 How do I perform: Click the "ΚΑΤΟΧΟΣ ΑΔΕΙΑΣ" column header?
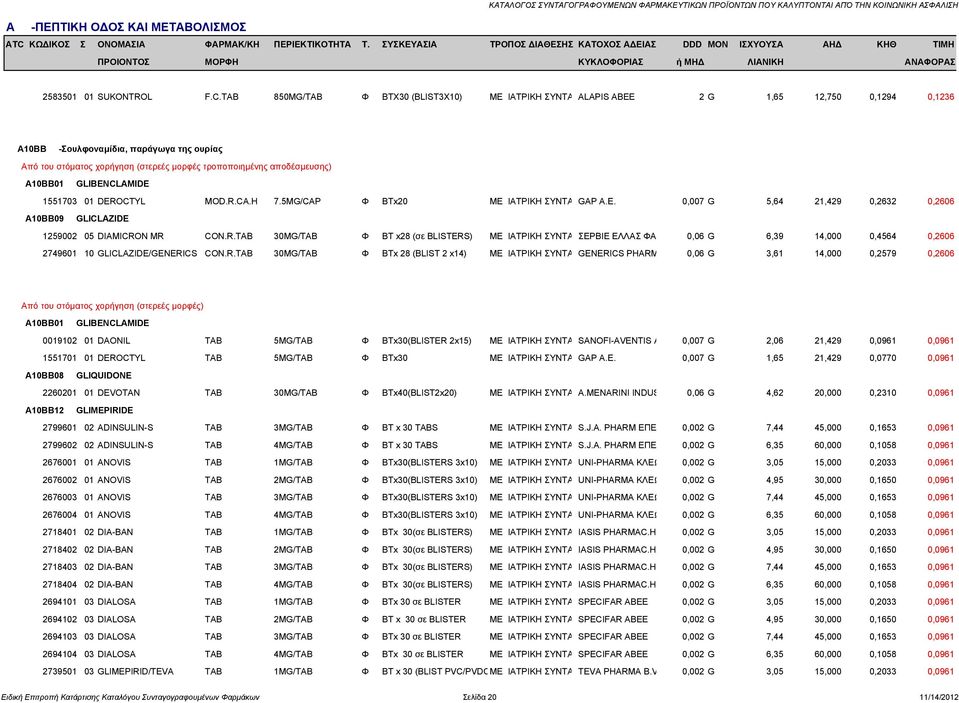click(x=616, y=45)
